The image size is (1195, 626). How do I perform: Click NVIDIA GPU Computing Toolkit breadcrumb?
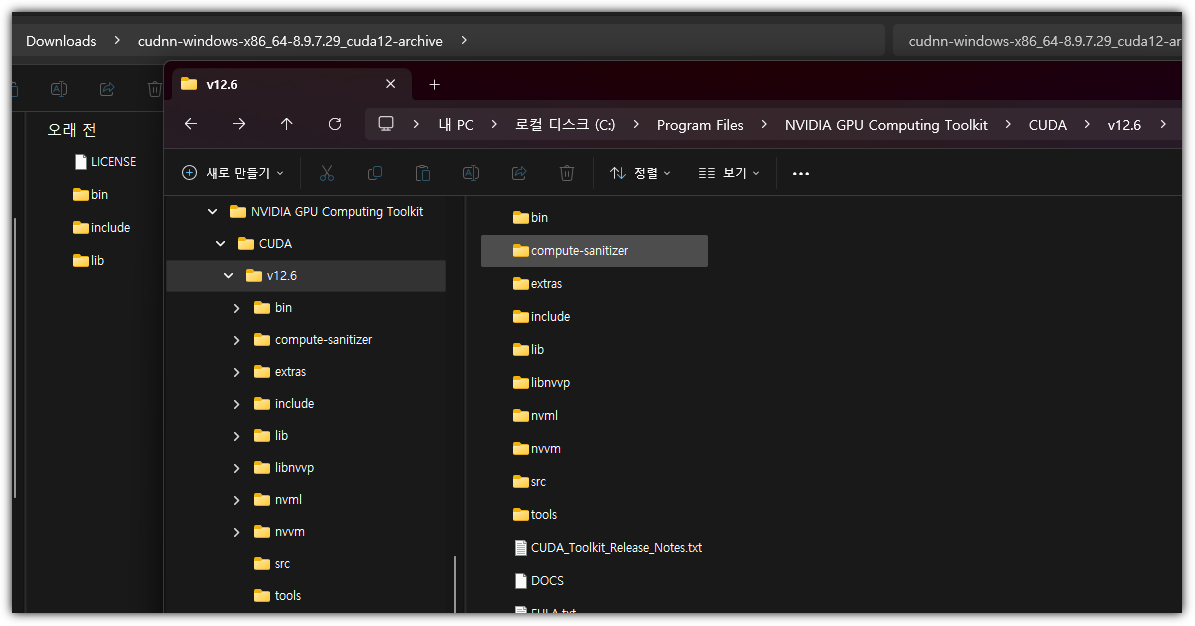click(x=886, y=125)
